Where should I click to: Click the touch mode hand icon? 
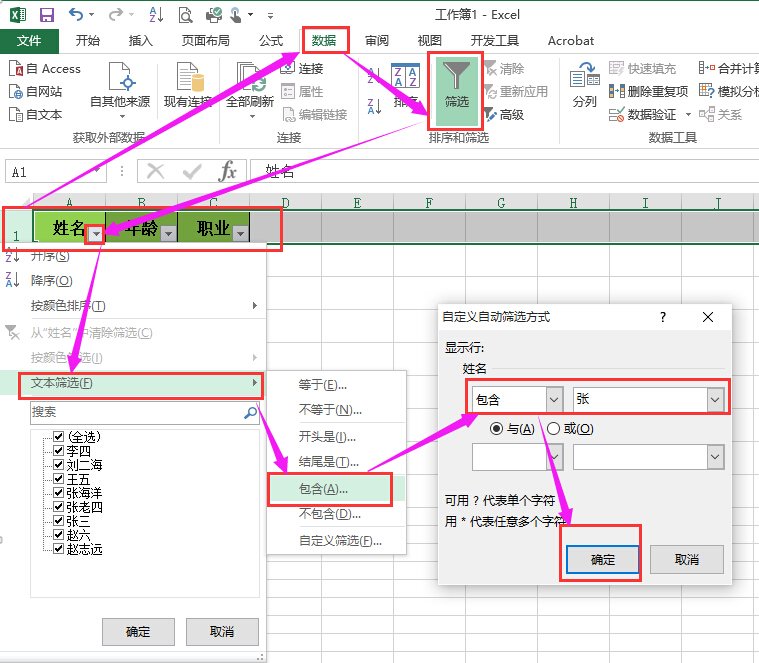(x=235, y=15)
